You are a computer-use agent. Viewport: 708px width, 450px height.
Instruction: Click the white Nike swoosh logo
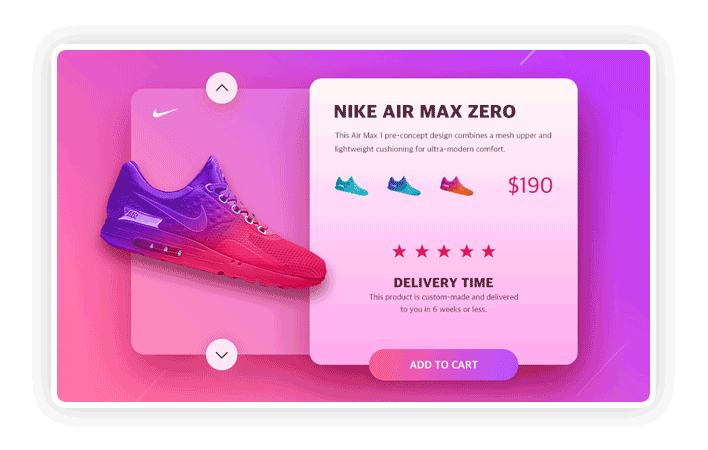[165, 112]
